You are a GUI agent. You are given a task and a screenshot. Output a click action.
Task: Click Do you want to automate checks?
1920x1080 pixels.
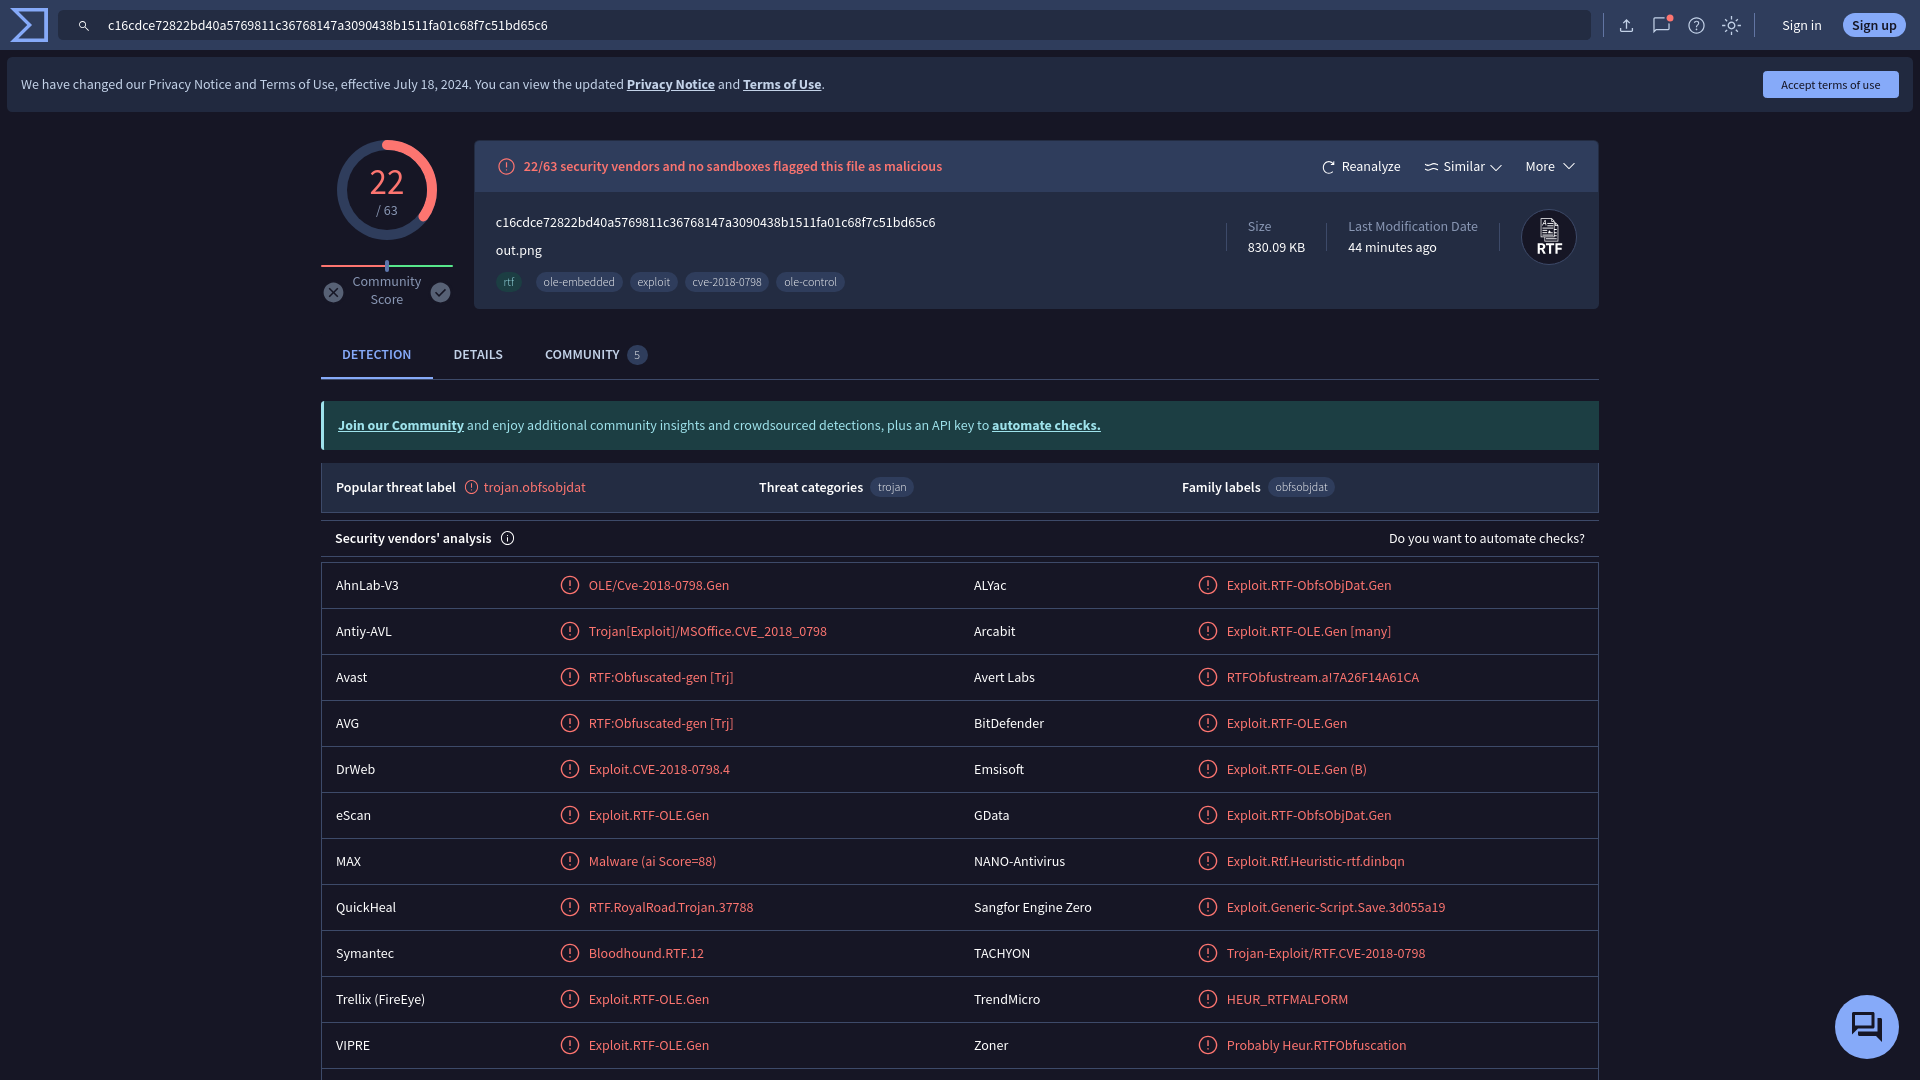pos(1486,539)
